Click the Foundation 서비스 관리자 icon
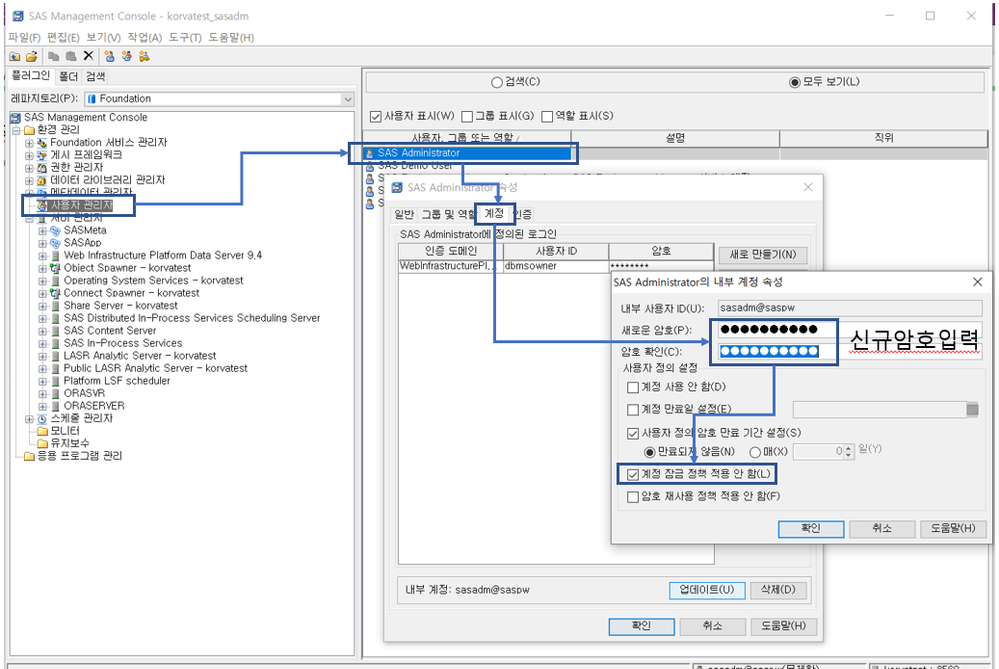The image size is (999, 669). coord(42,143)
